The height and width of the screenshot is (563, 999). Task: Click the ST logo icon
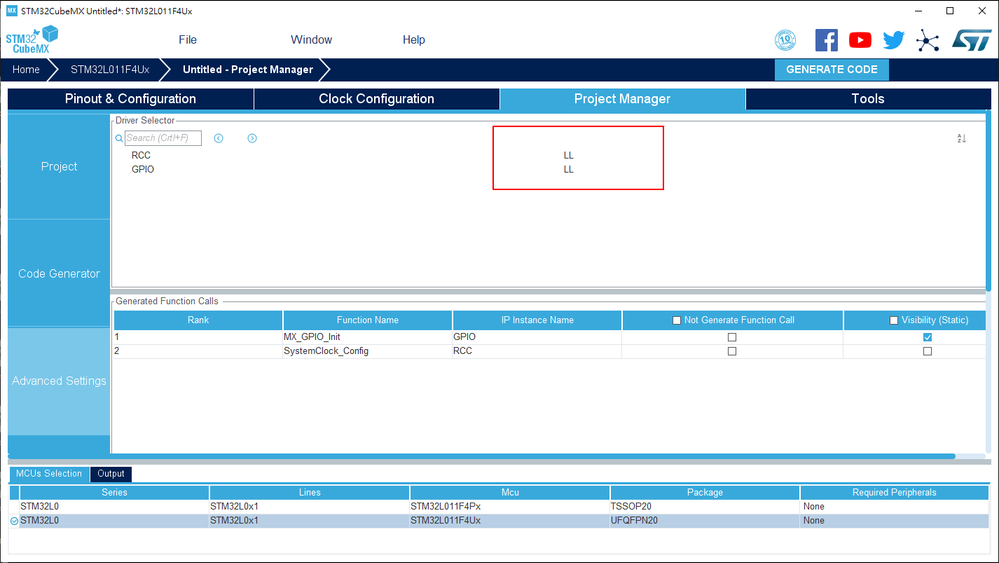972,40
